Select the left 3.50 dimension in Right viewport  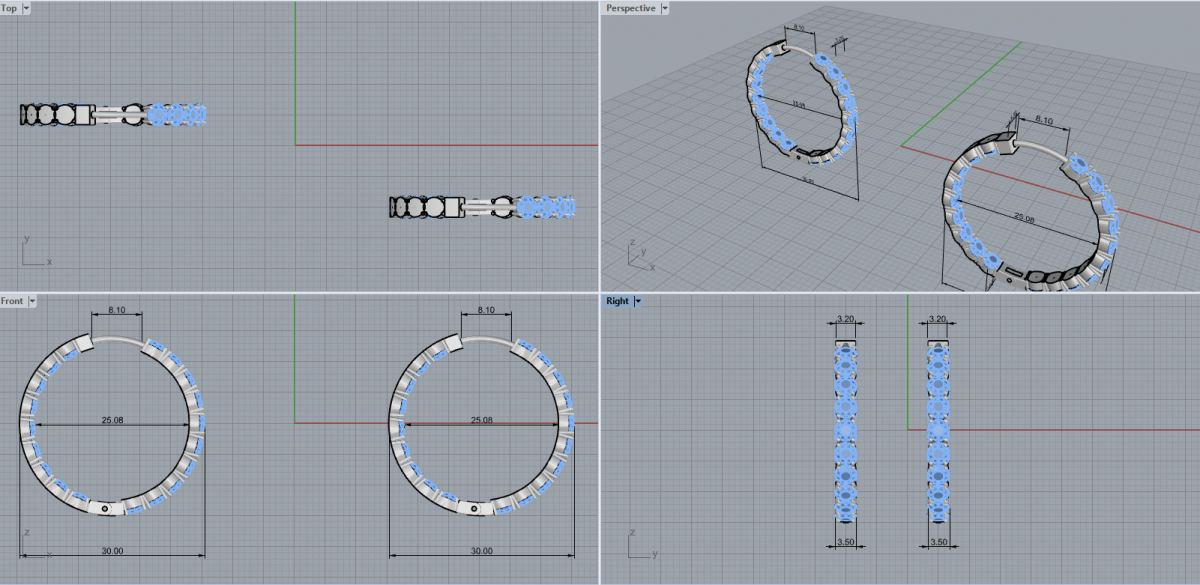[846, 542]
